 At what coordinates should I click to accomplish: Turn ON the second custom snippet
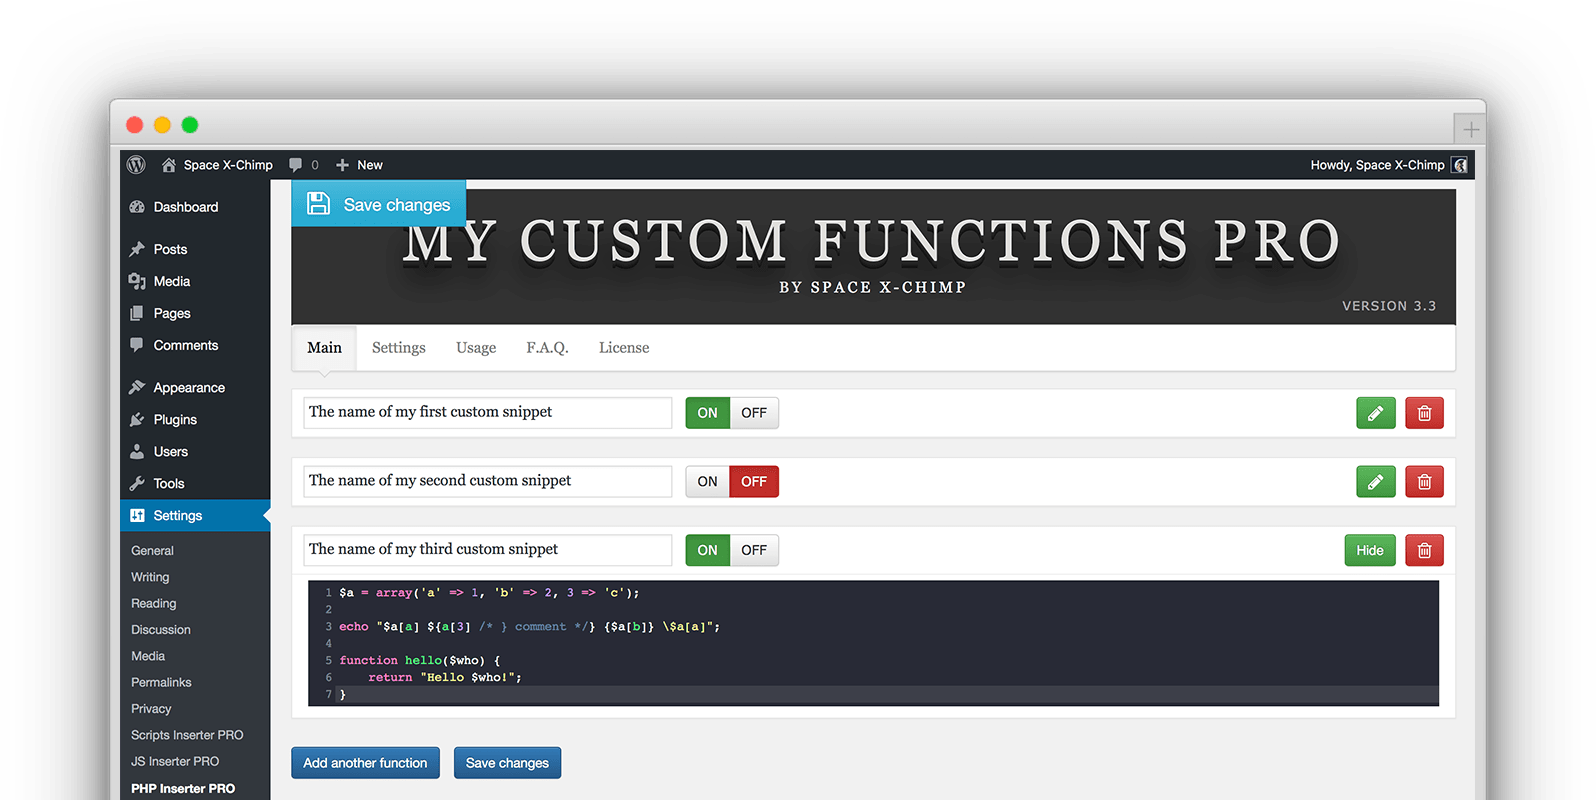pos(707,482)
